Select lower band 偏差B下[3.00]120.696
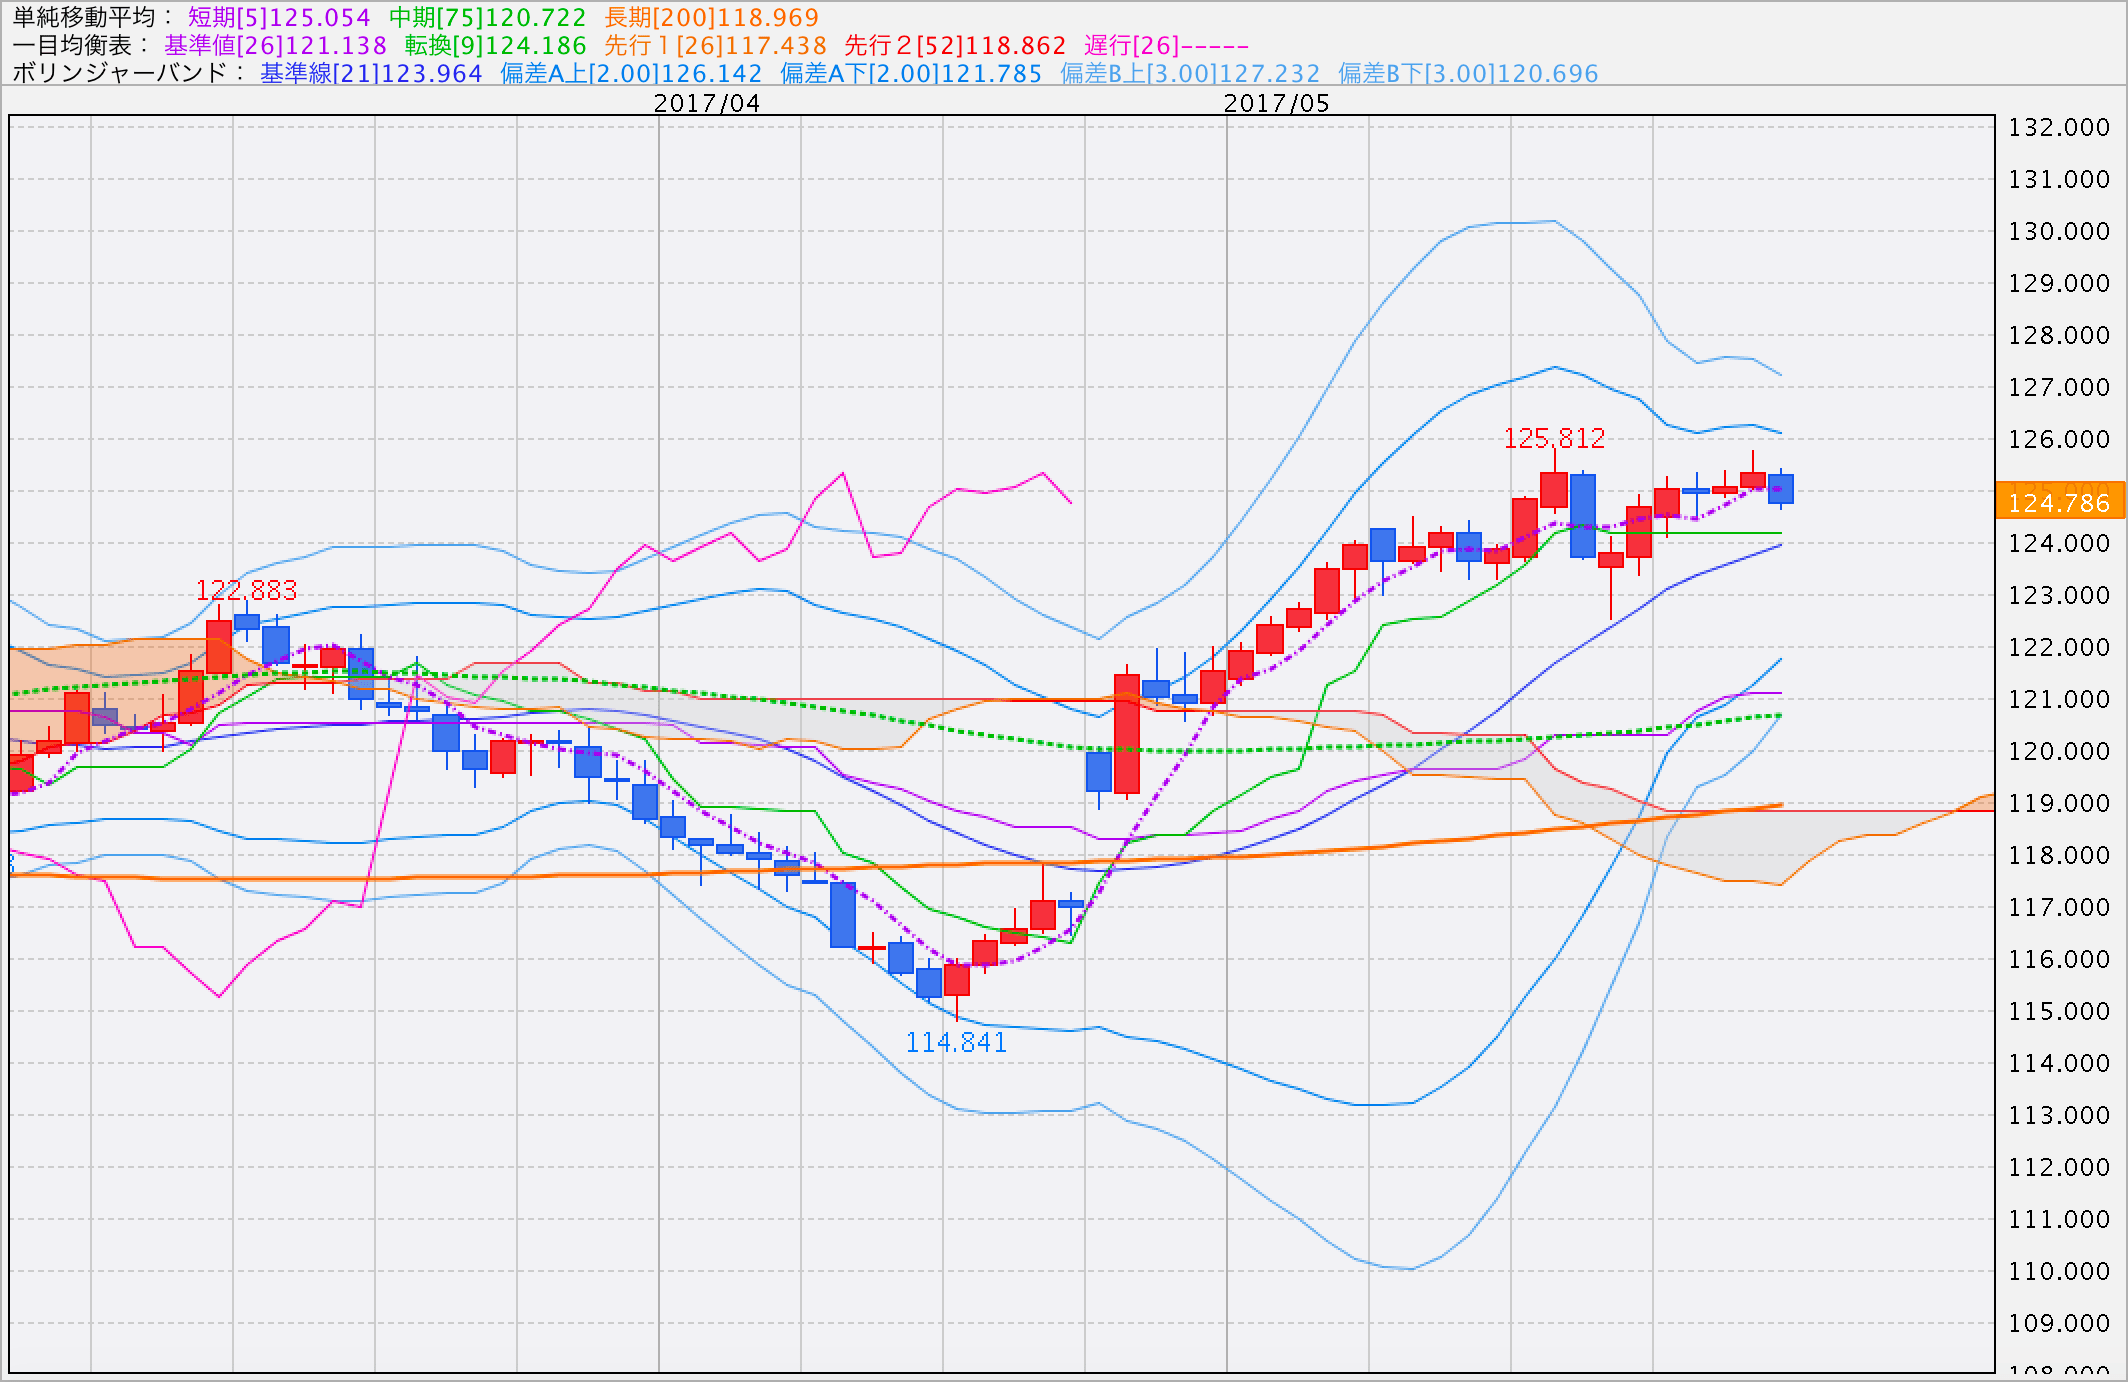Screen dimensions: 2128x1382 (1469, 73)
